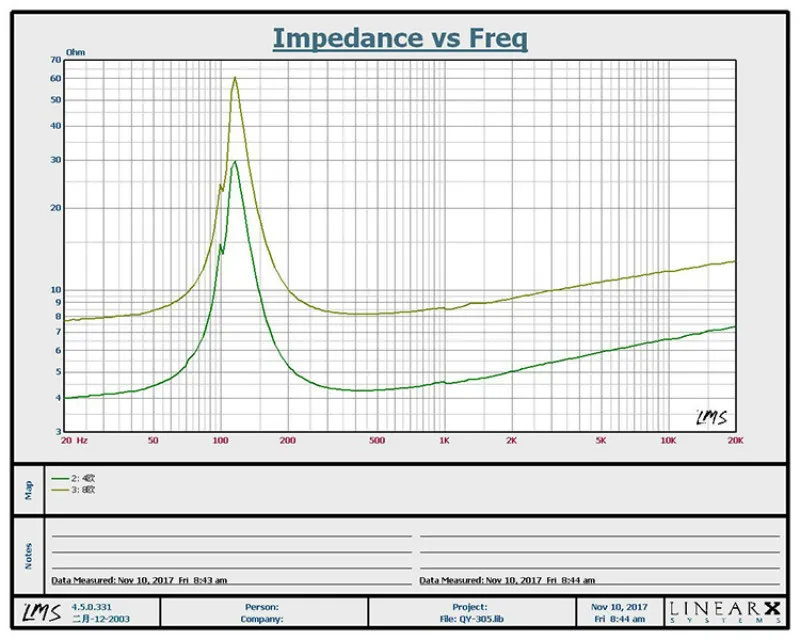Click the '20K' frequency axis label
This screenshot has height=640, width=800.
pos(735,440)
